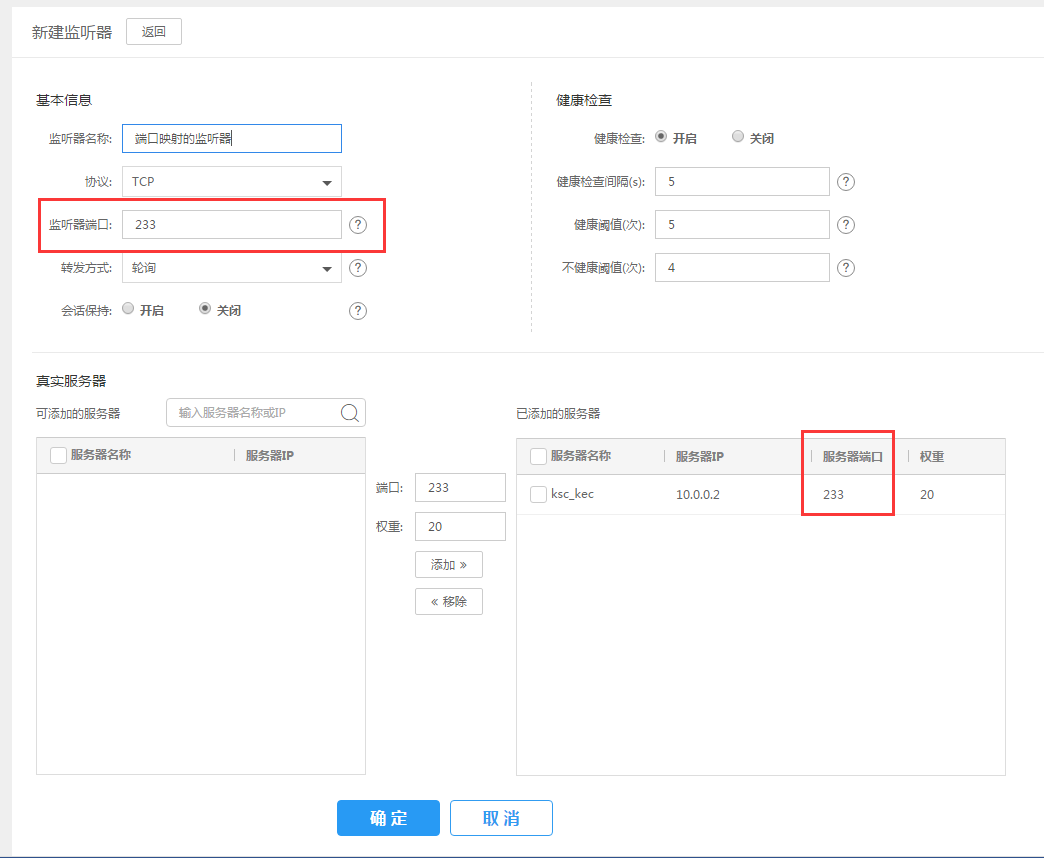Focus the 权重 input with 20
Viewport: 1044px width, 858px height.
pyautogui.click(x=460, y=527)
